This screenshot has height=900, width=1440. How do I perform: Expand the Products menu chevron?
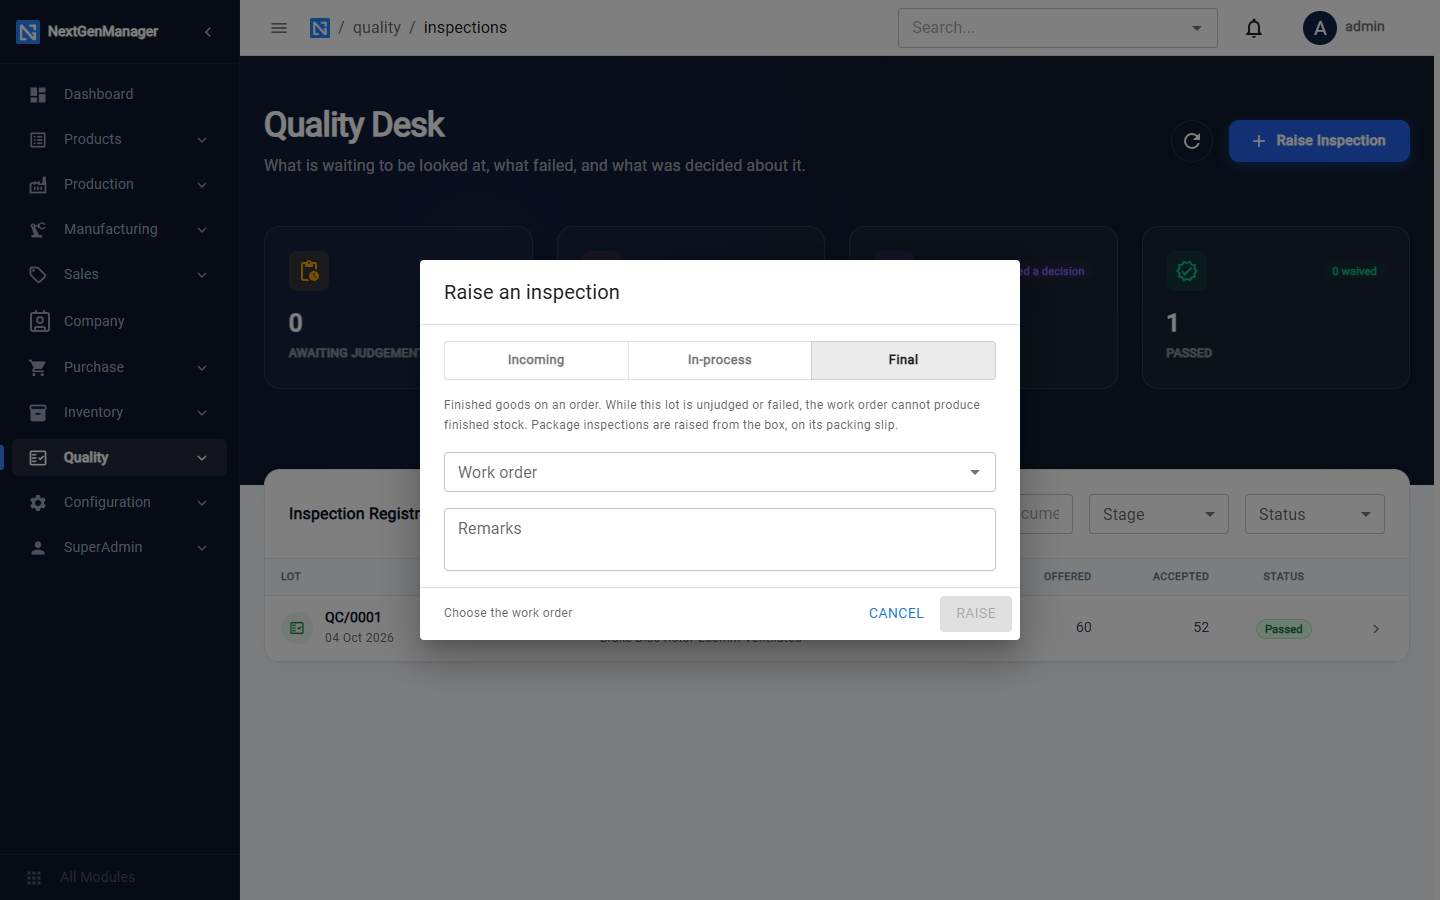(202, 140)
